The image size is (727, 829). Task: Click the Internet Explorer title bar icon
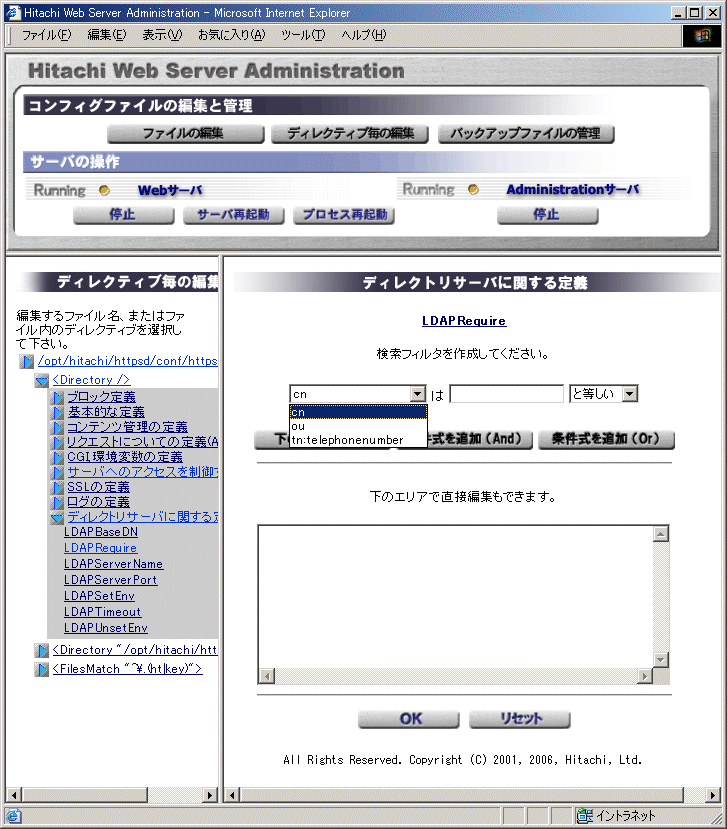click(x=13, y=12)
